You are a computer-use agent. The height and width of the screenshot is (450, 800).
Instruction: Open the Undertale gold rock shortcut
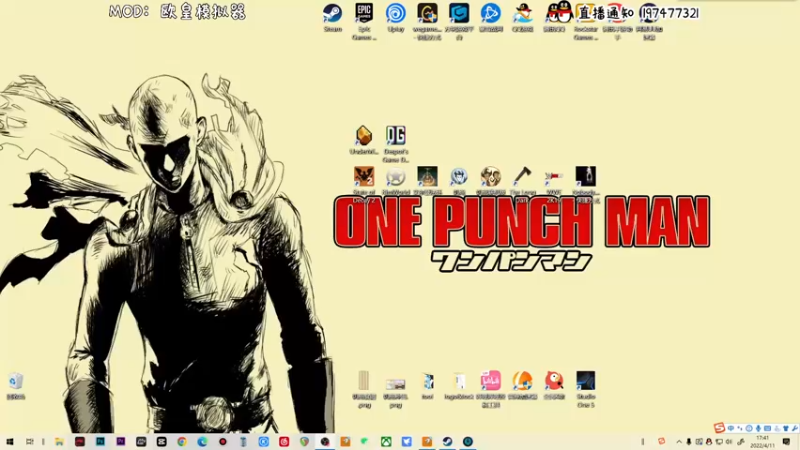coord(364,140)
